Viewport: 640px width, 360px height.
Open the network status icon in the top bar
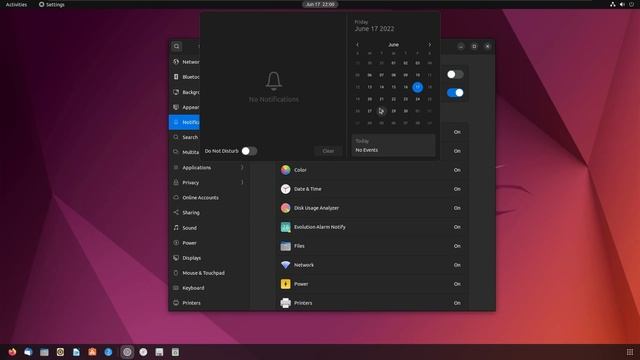pos(613,4)
